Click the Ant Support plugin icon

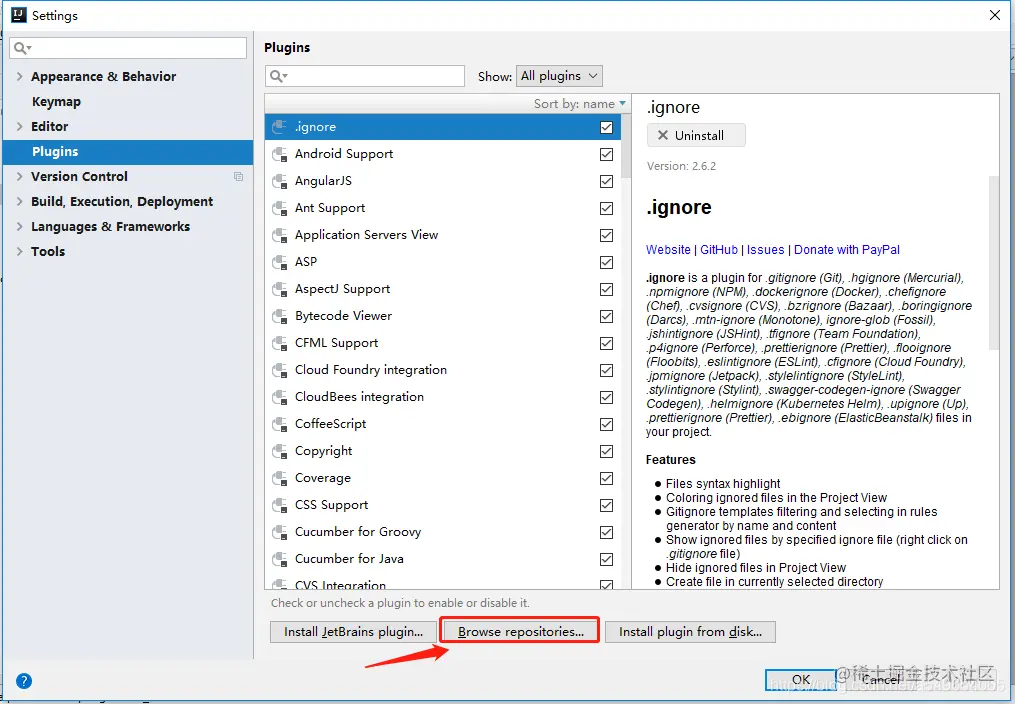click(280, 208)
